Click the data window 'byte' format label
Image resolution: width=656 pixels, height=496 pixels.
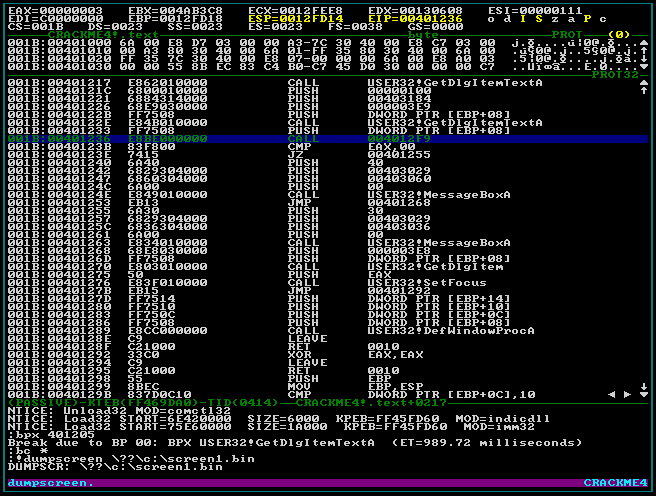[423, 34]
